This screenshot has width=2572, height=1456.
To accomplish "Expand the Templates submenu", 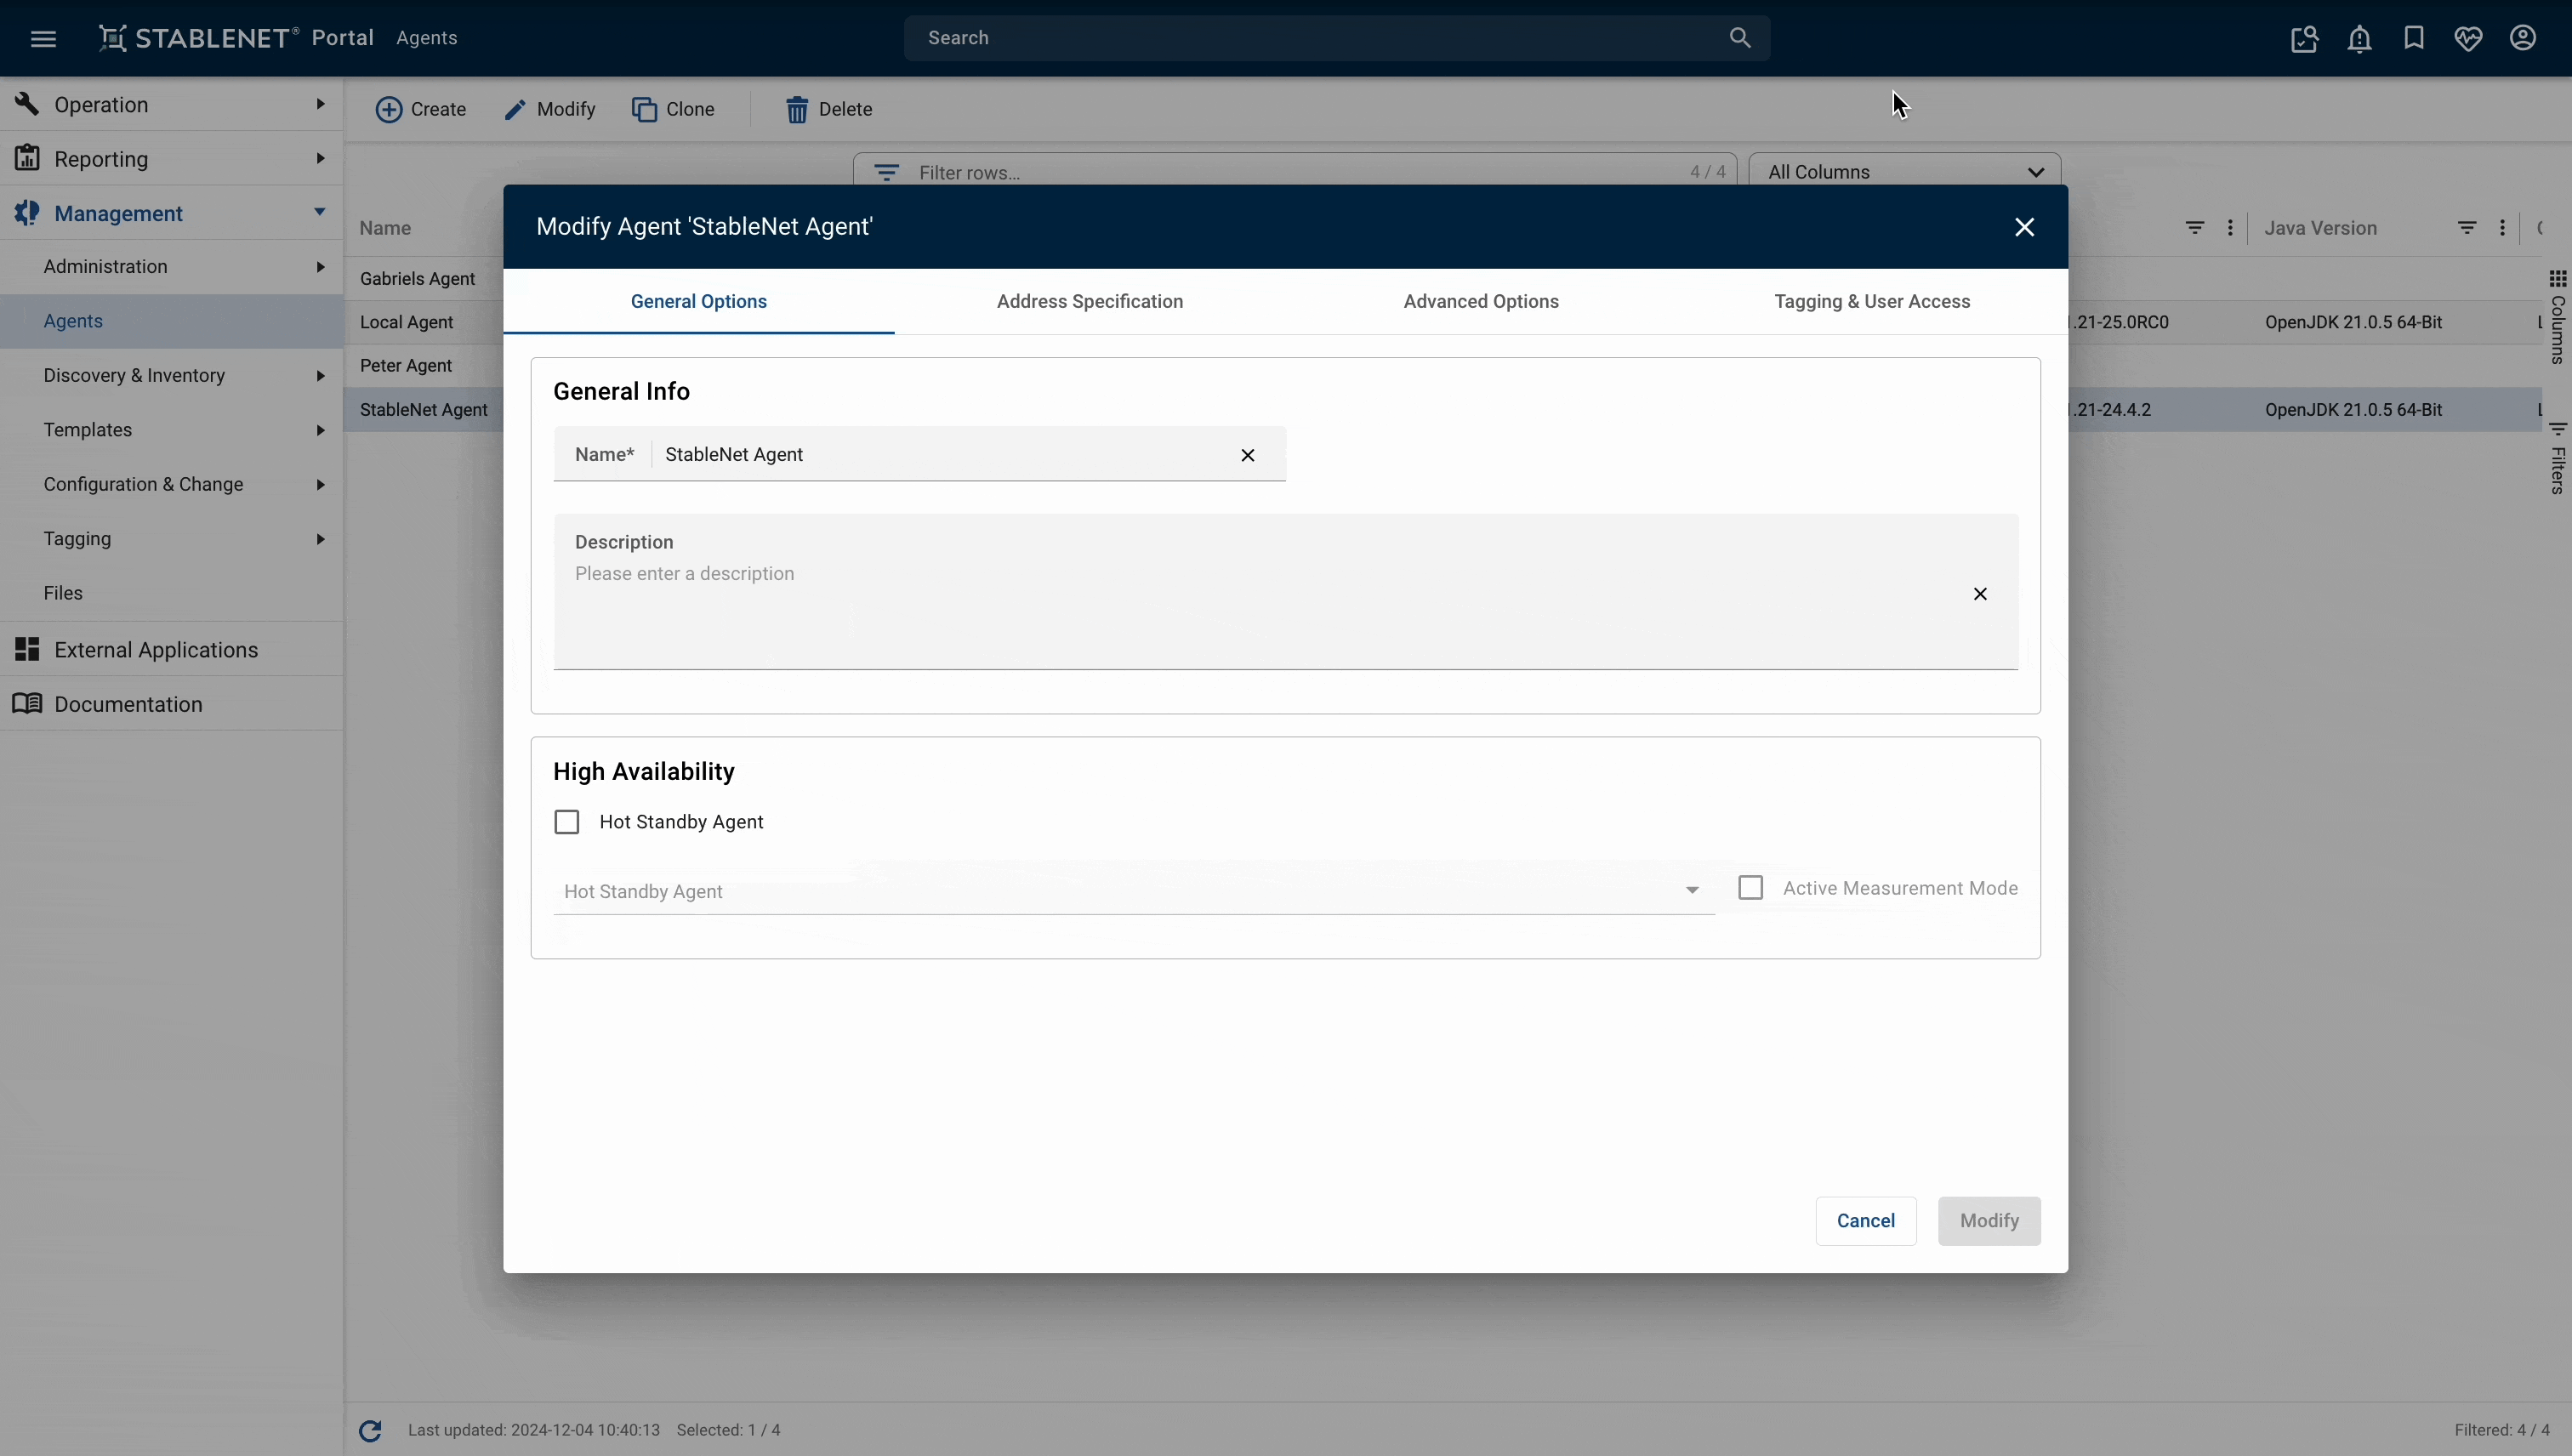I will (320, 430).
